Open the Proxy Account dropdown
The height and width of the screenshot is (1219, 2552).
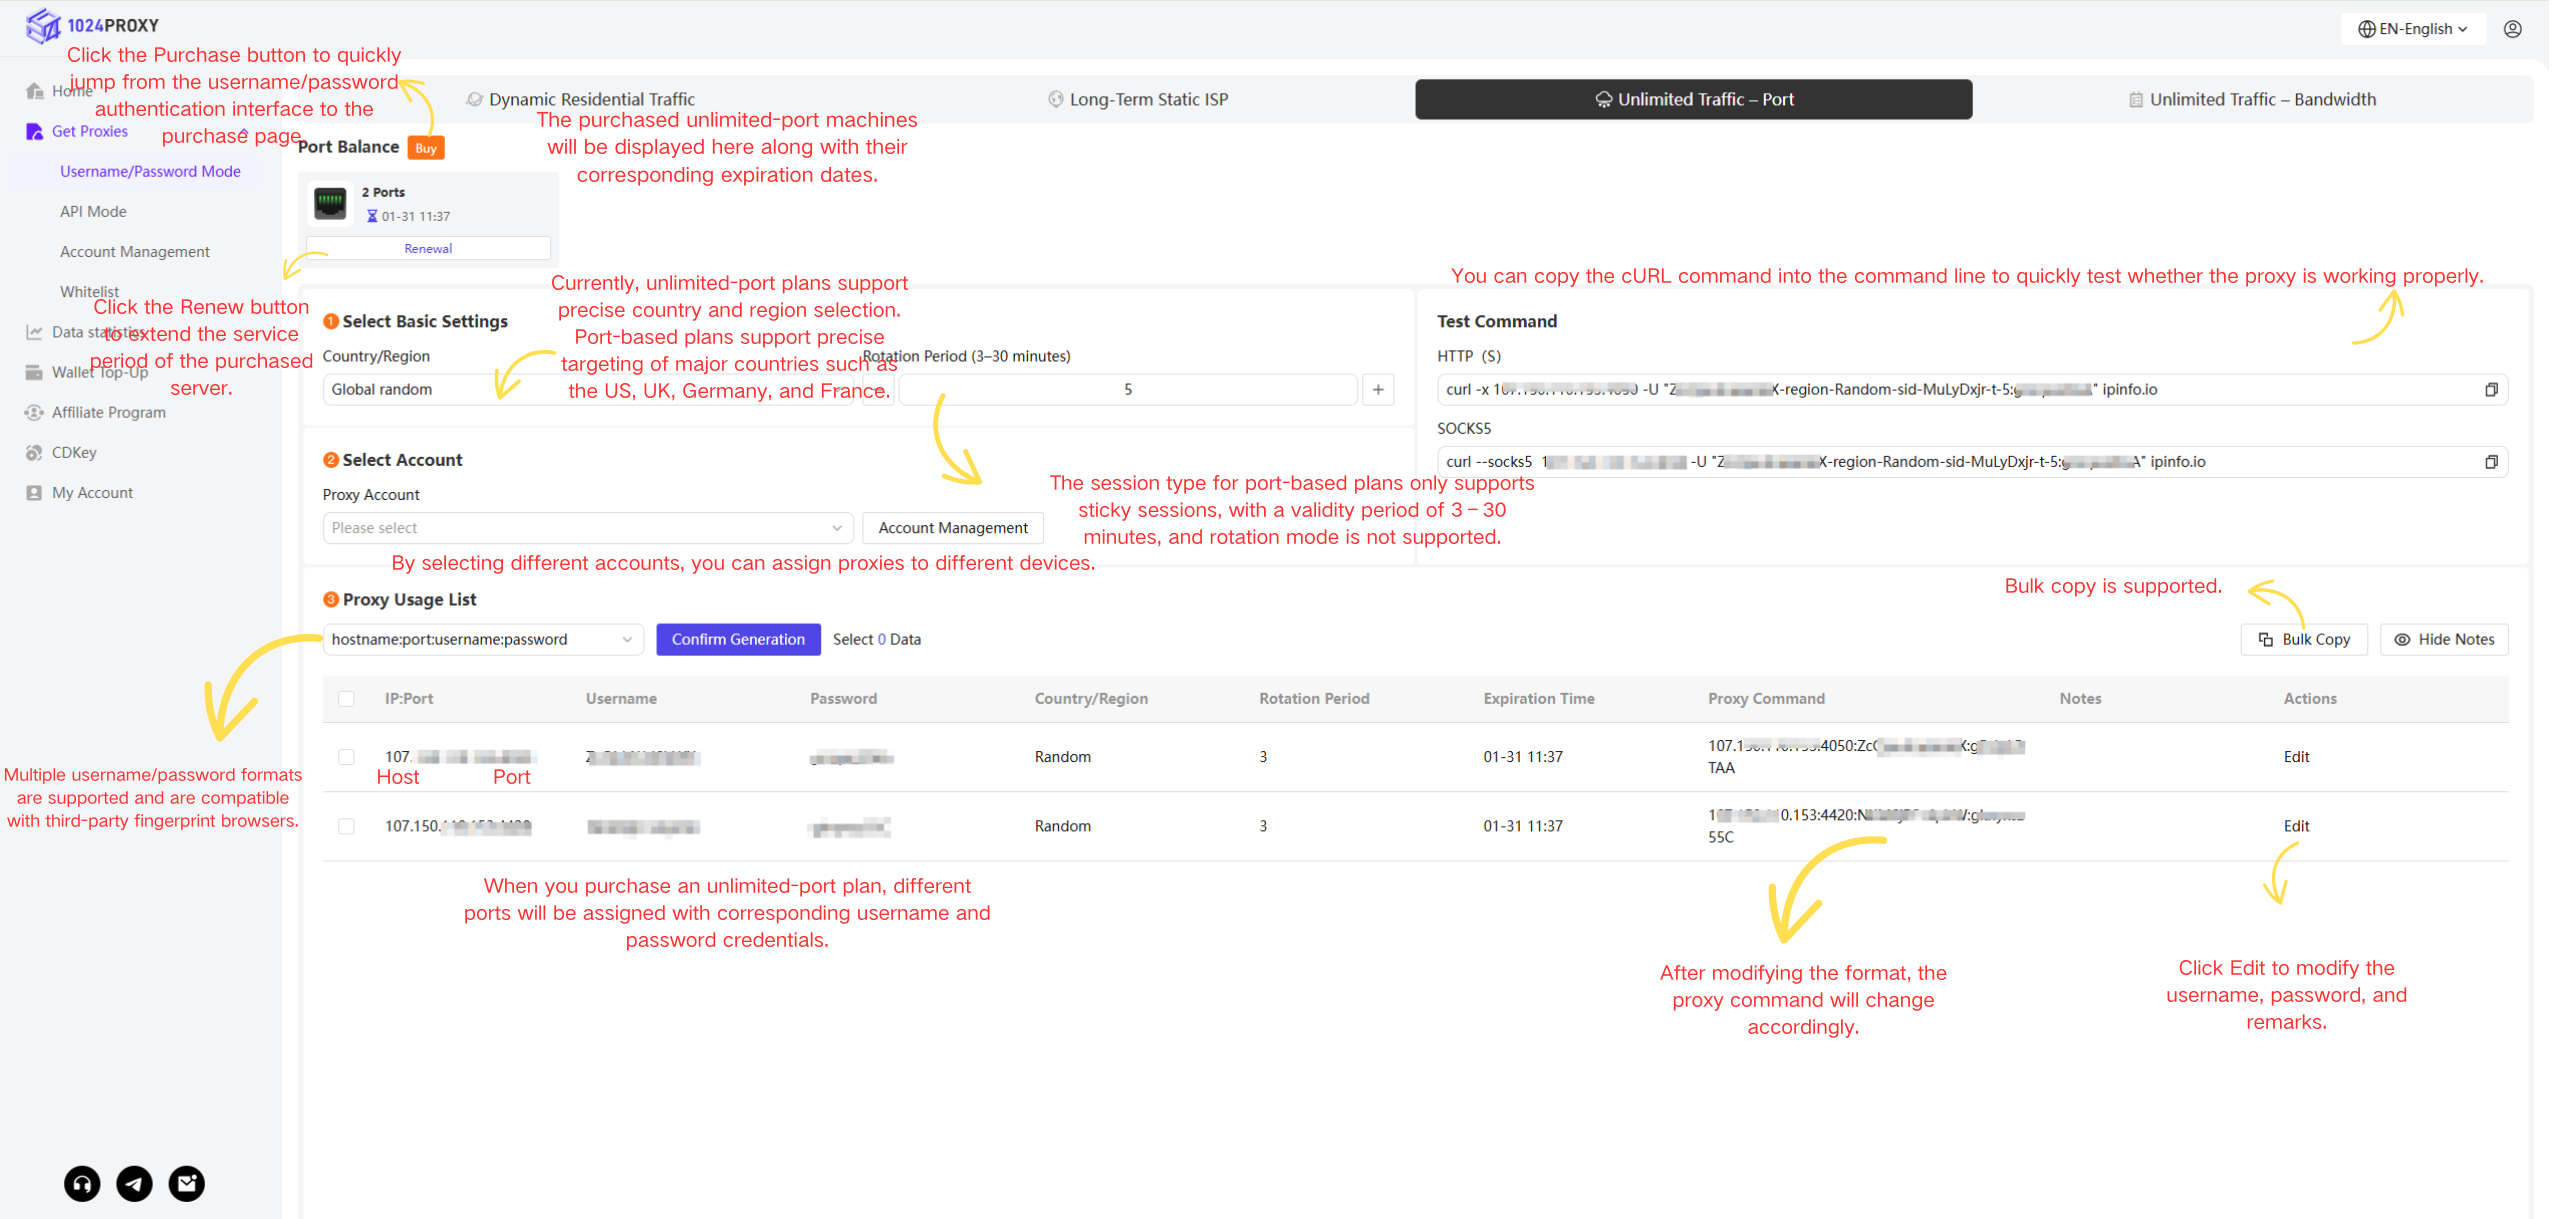pos(587,528)
